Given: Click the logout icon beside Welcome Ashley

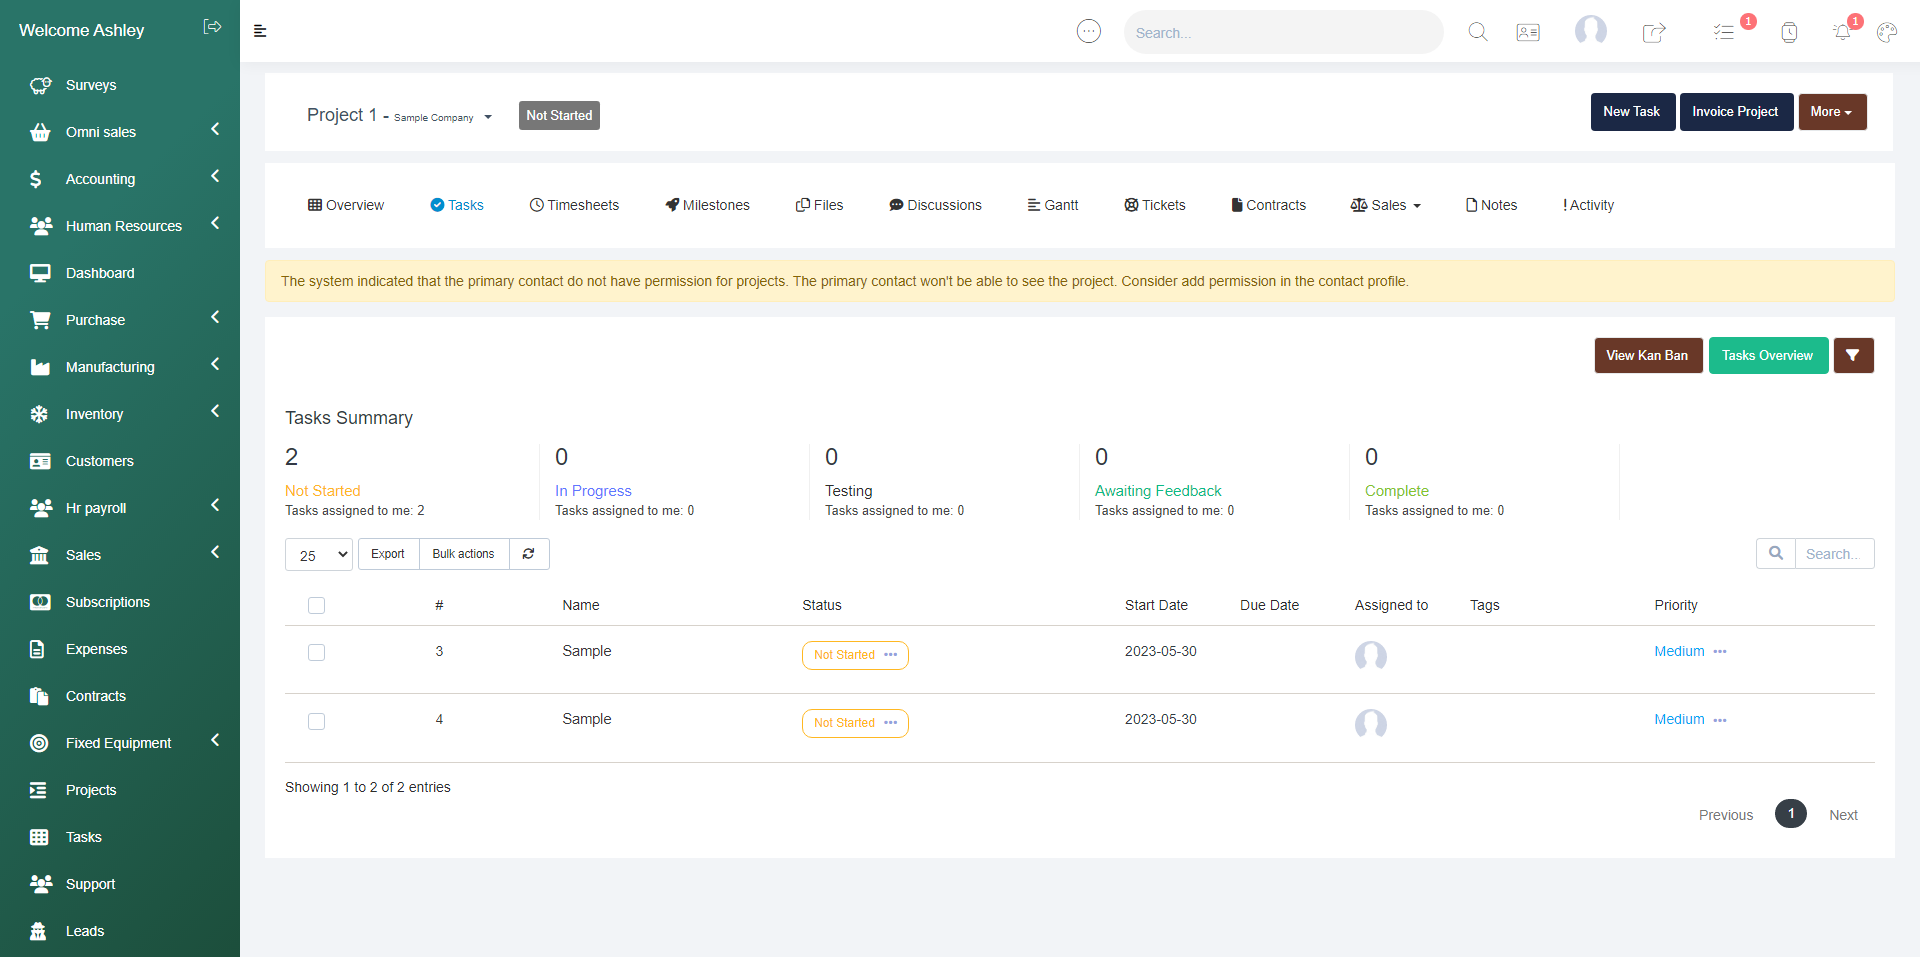Looking at the screenshot, I should tap(212, 27).
